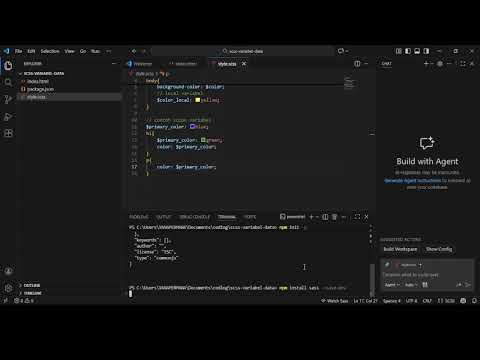
Task: Open the Source Control view
Action: coord(8,99)
